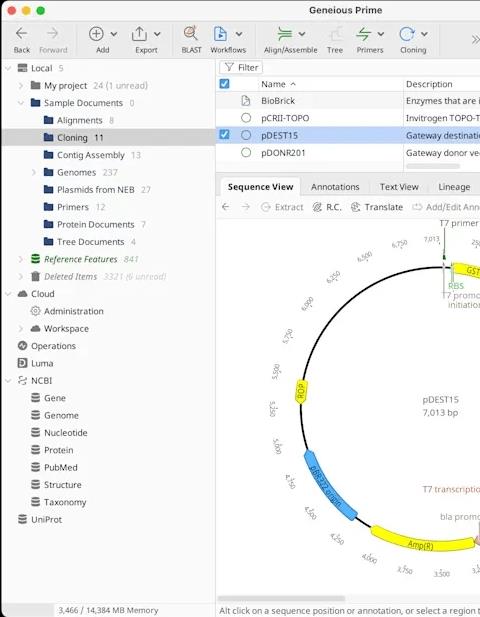The width and height of the screenshot is (480, 617).
Task: Open the Plasmids from NEB folder
Action: [97, 190]
